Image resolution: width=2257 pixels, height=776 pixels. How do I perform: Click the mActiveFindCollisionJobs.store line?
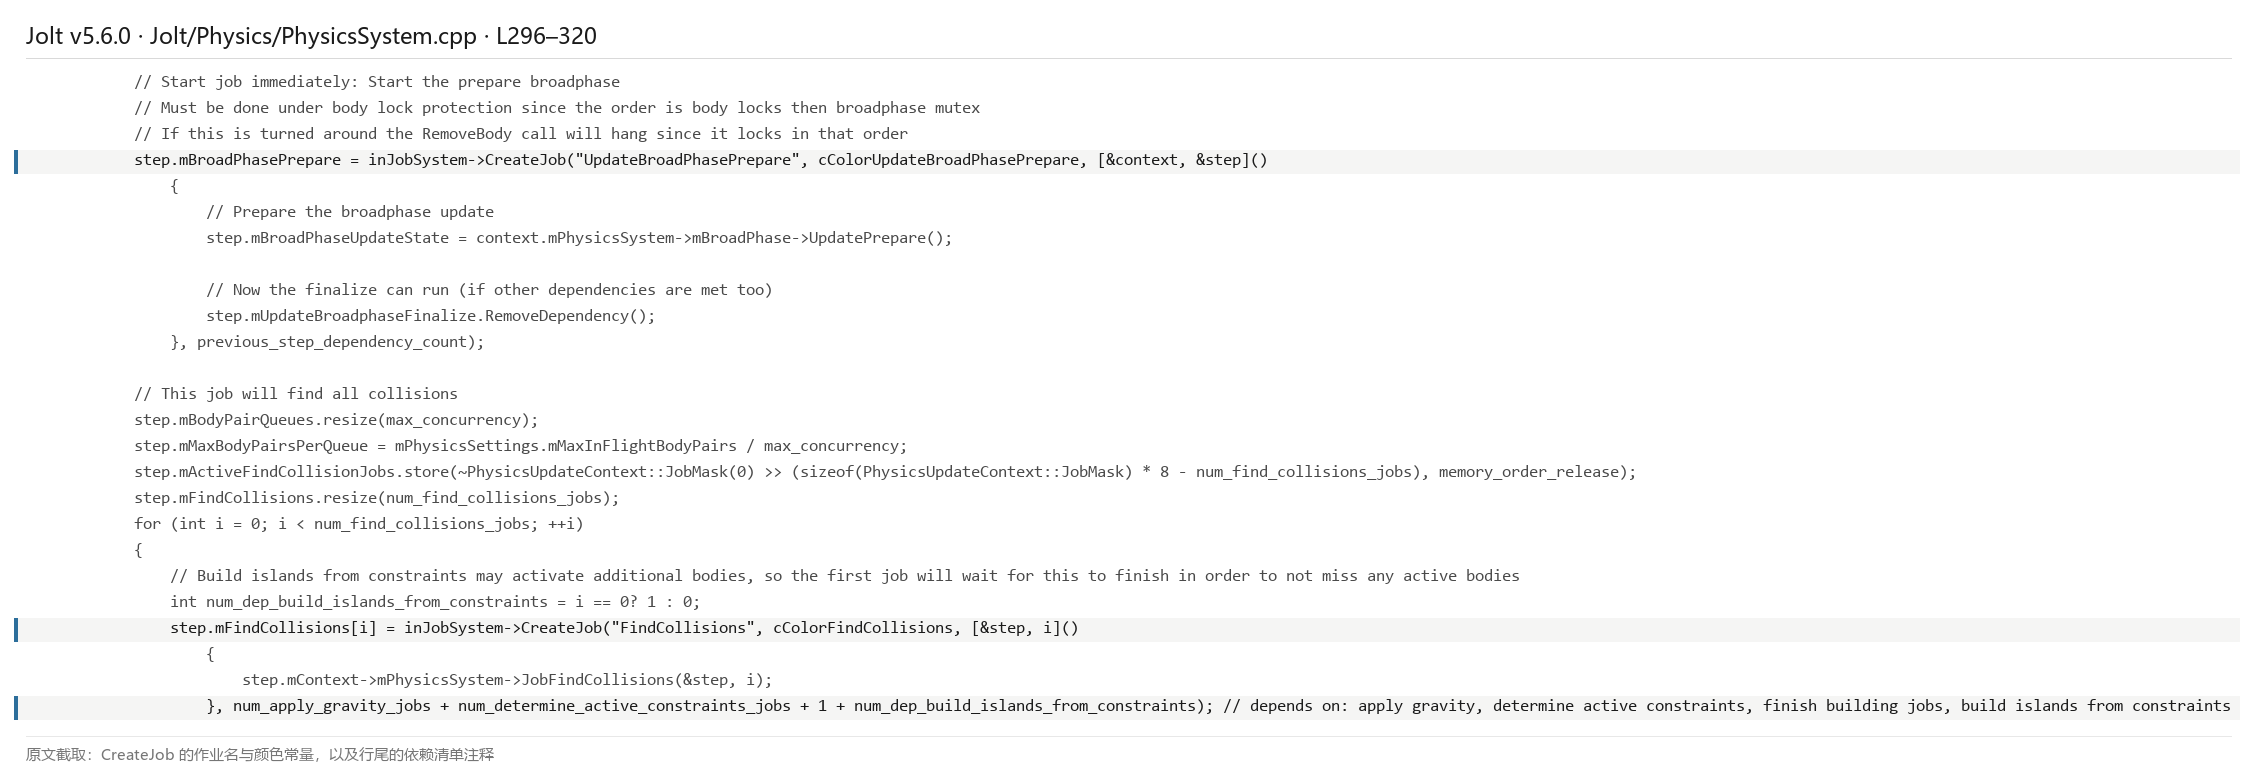[x=885, y=472]
